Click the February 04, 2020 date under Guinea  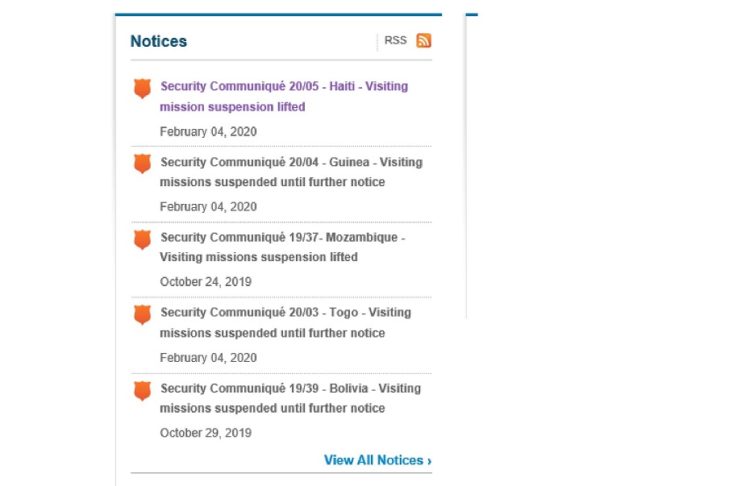(x=208, y=207)
